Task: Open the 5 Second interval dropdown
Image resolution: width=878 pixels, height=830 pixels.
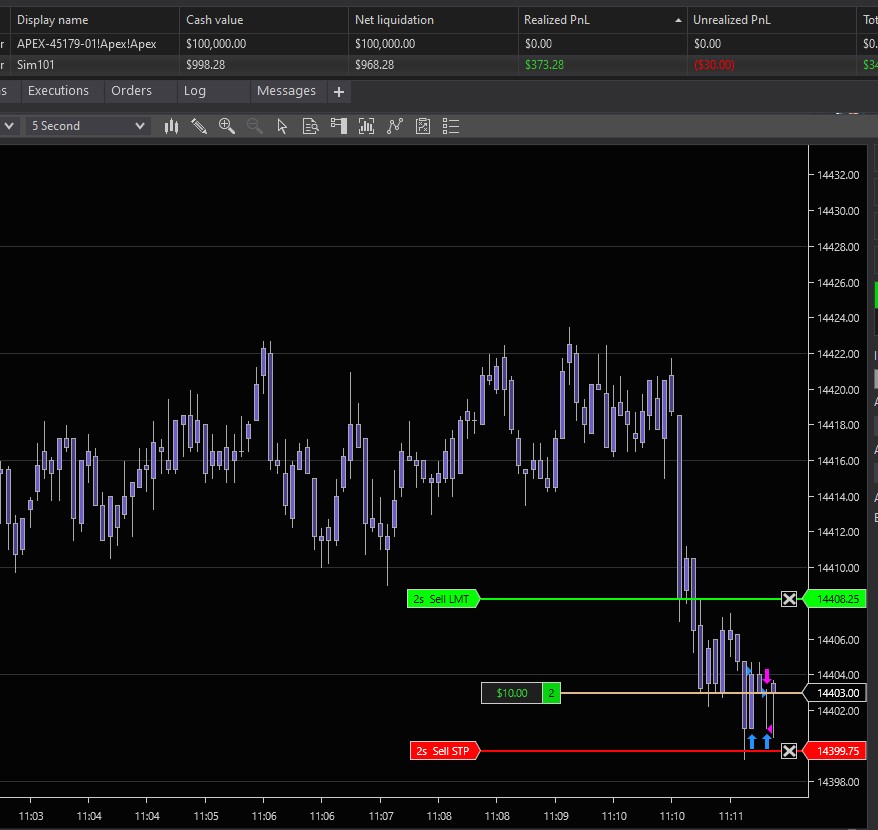Action: 88,126
